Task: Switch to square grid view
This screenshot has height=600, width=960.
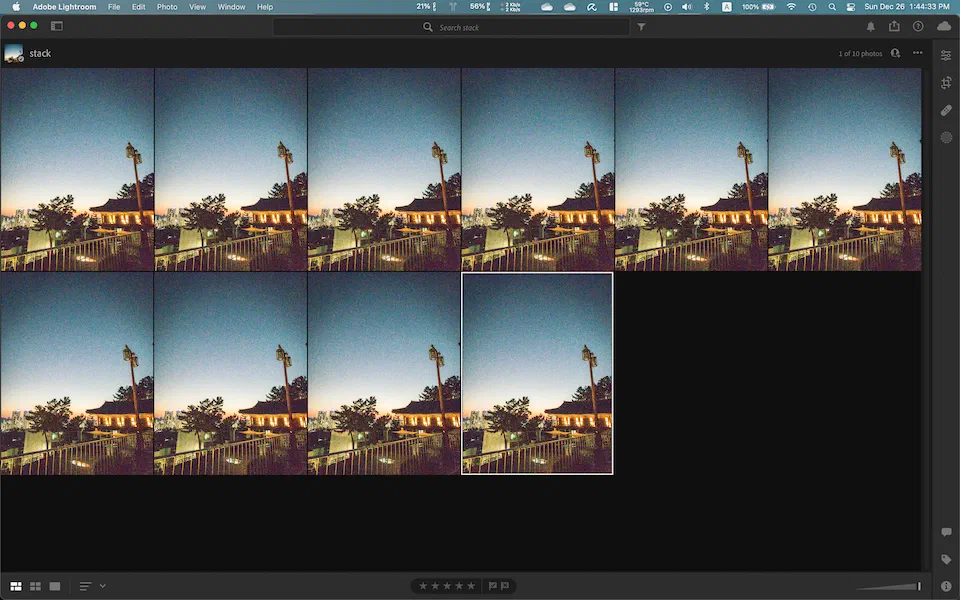Action: click(35, 586)
